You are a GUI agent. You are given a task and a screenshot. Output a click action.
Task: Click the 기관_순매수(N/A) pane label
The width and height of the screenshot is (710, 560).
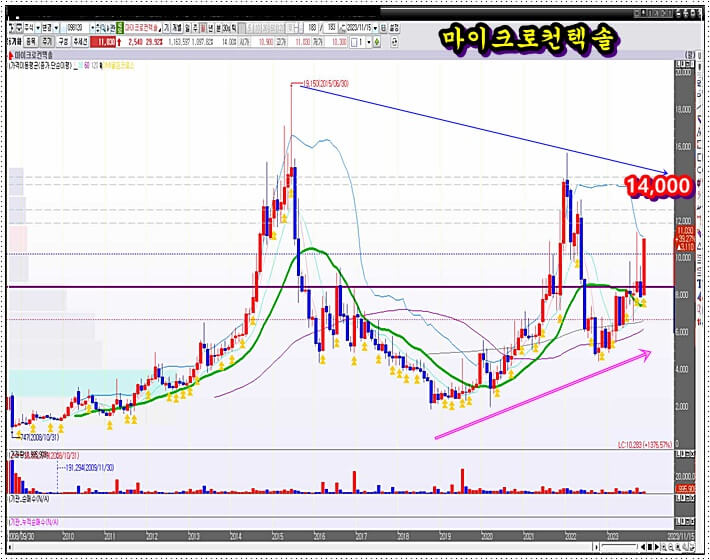(29, 499)
